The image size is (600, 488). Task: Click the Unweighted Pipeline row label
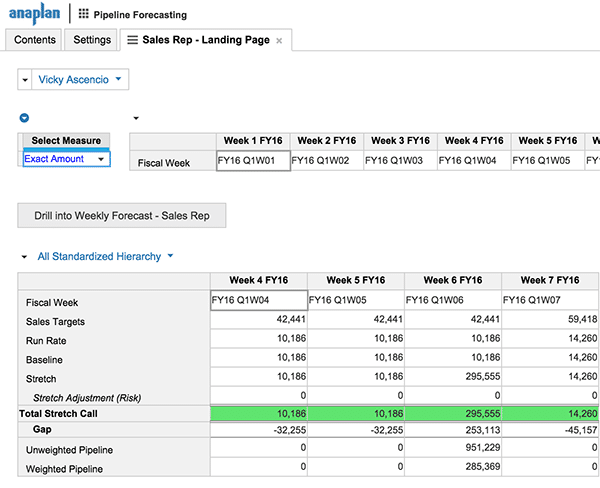[69, 450]
